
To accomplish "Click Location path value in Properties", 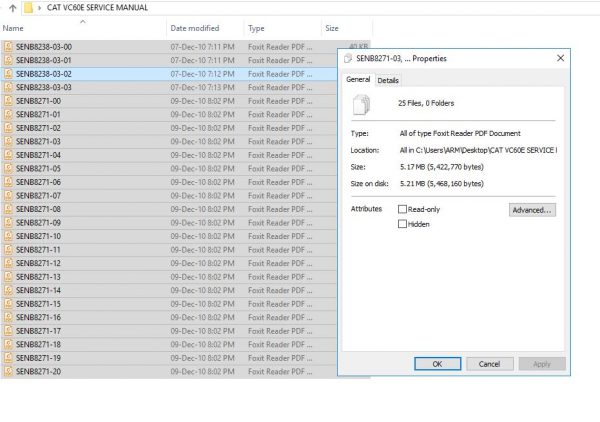I will point(478,150).
